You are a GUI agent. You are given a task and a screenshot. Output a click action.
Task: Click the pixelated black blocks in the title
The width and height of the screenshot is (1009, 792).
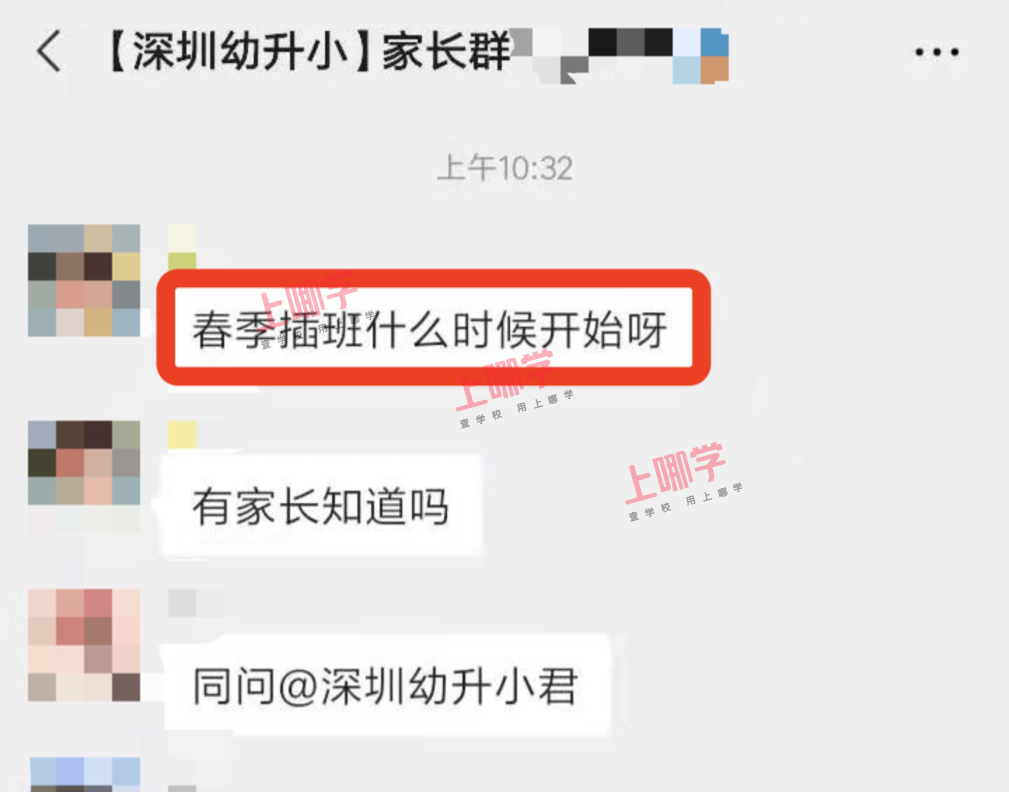click(x=631, y=42)
